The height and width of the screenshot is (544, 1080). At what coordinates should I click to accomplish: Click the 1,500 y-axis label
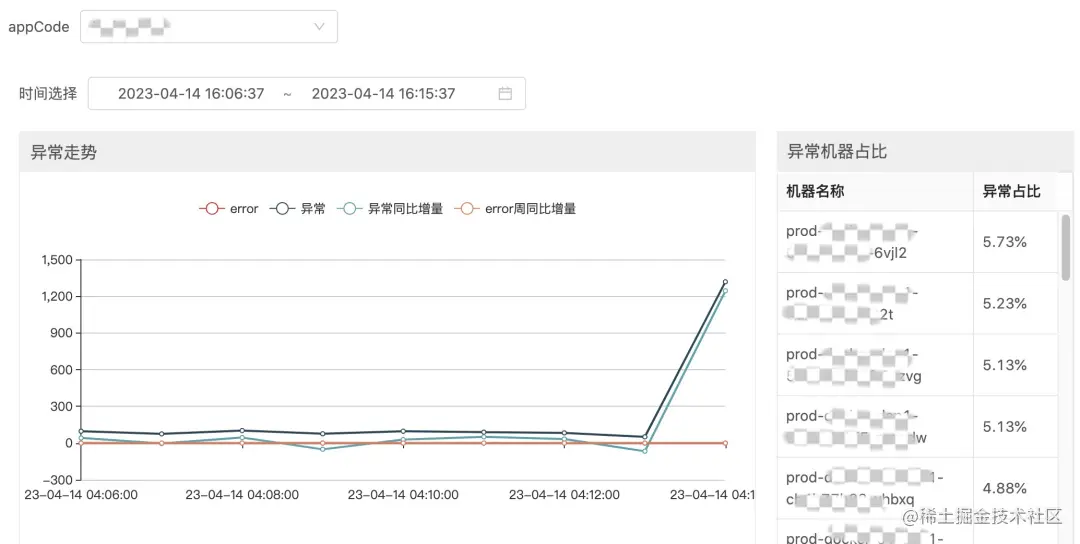pos(56,260)
